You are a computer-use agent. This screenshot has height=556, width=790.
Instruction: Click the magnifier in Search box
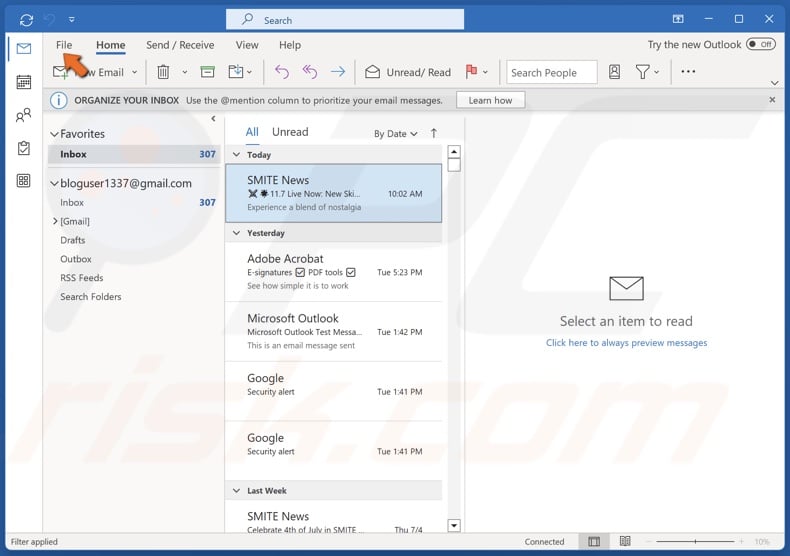tap(247, 20)
